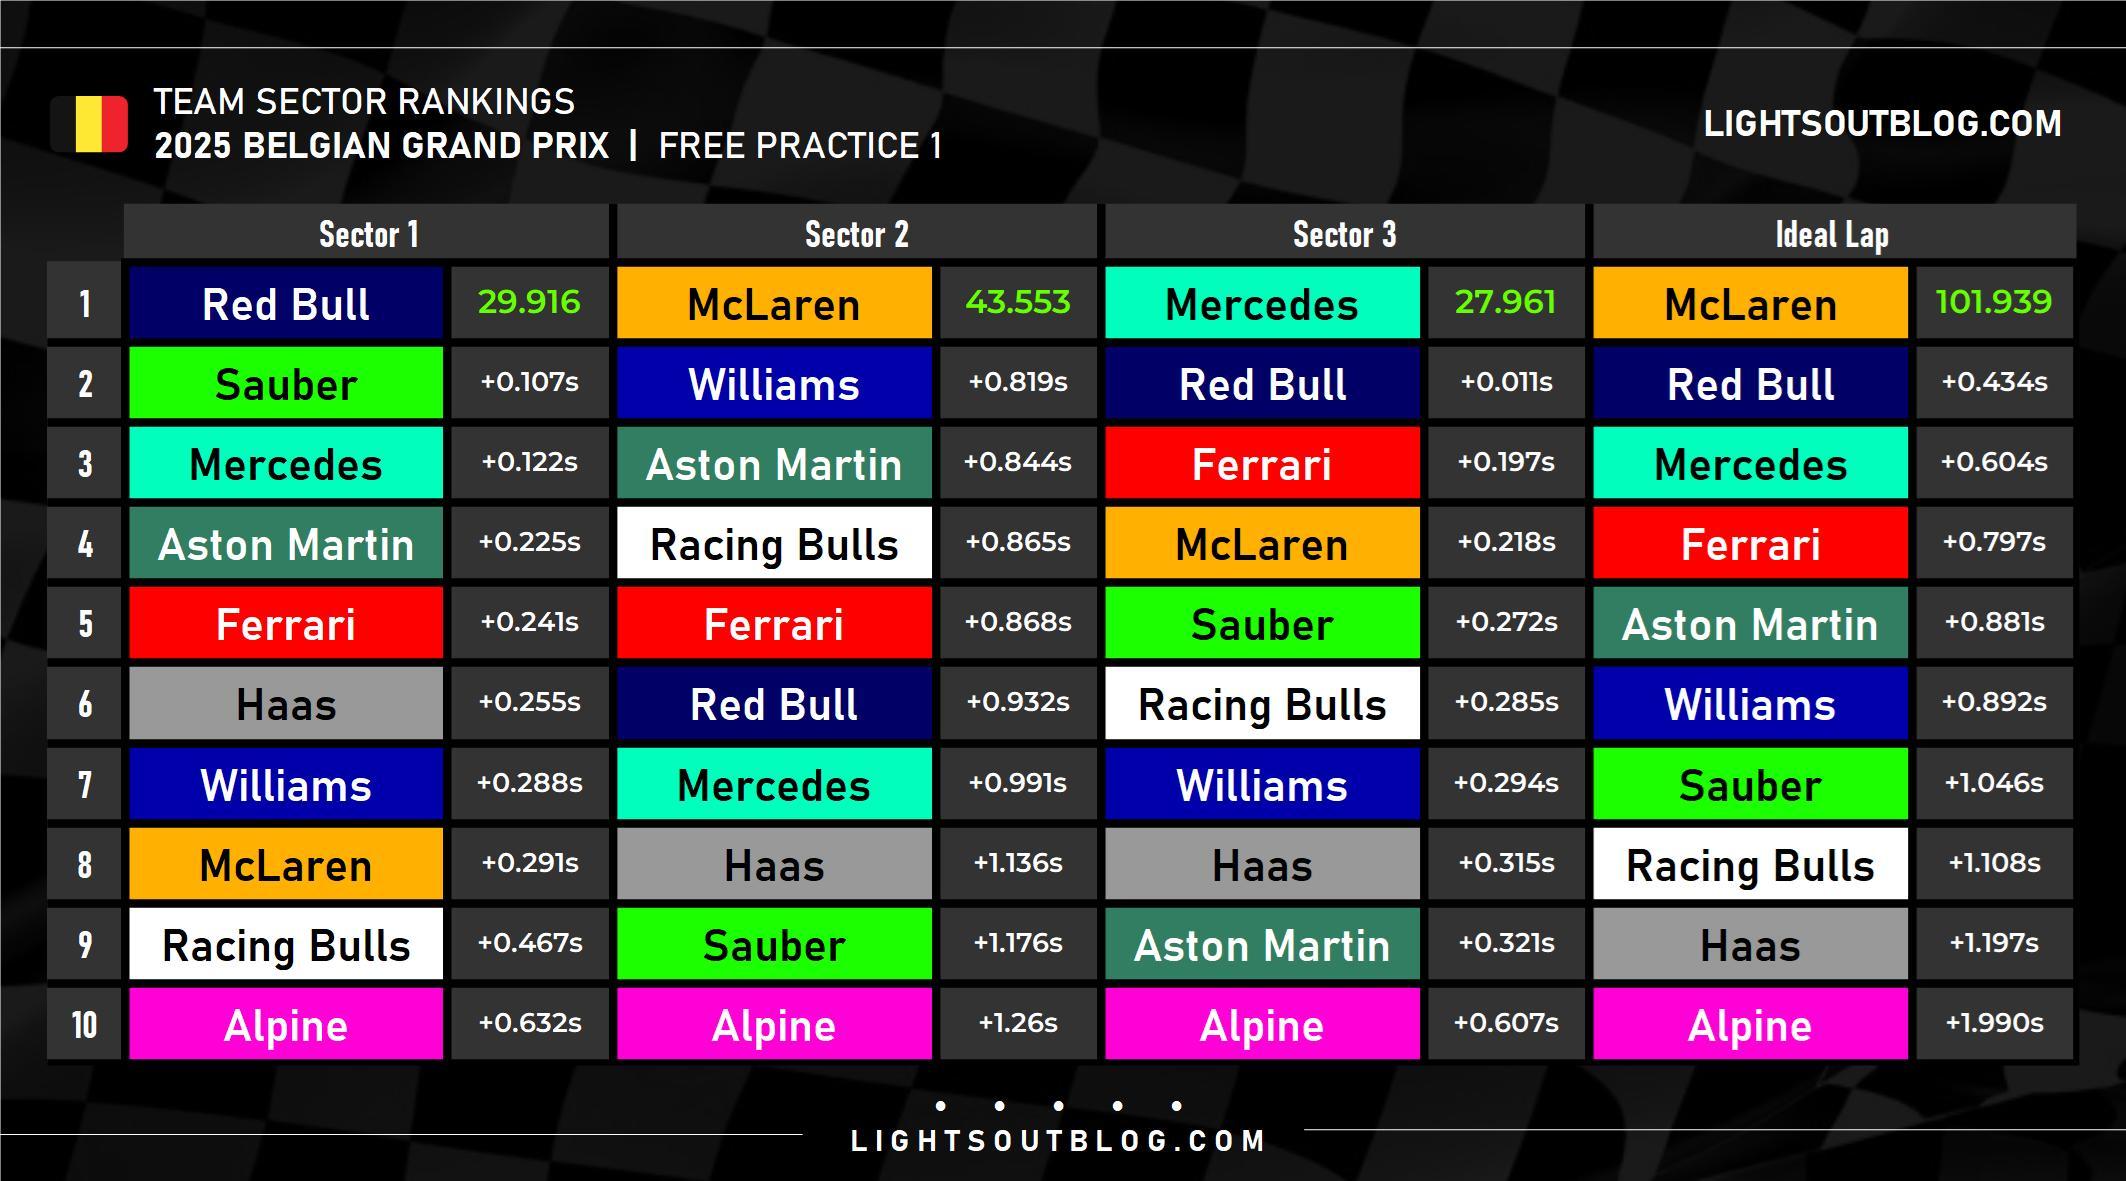2126x1181 pixels.
Task: Select the Ideal Lap column header
Action: click(x=1833, y=234)
